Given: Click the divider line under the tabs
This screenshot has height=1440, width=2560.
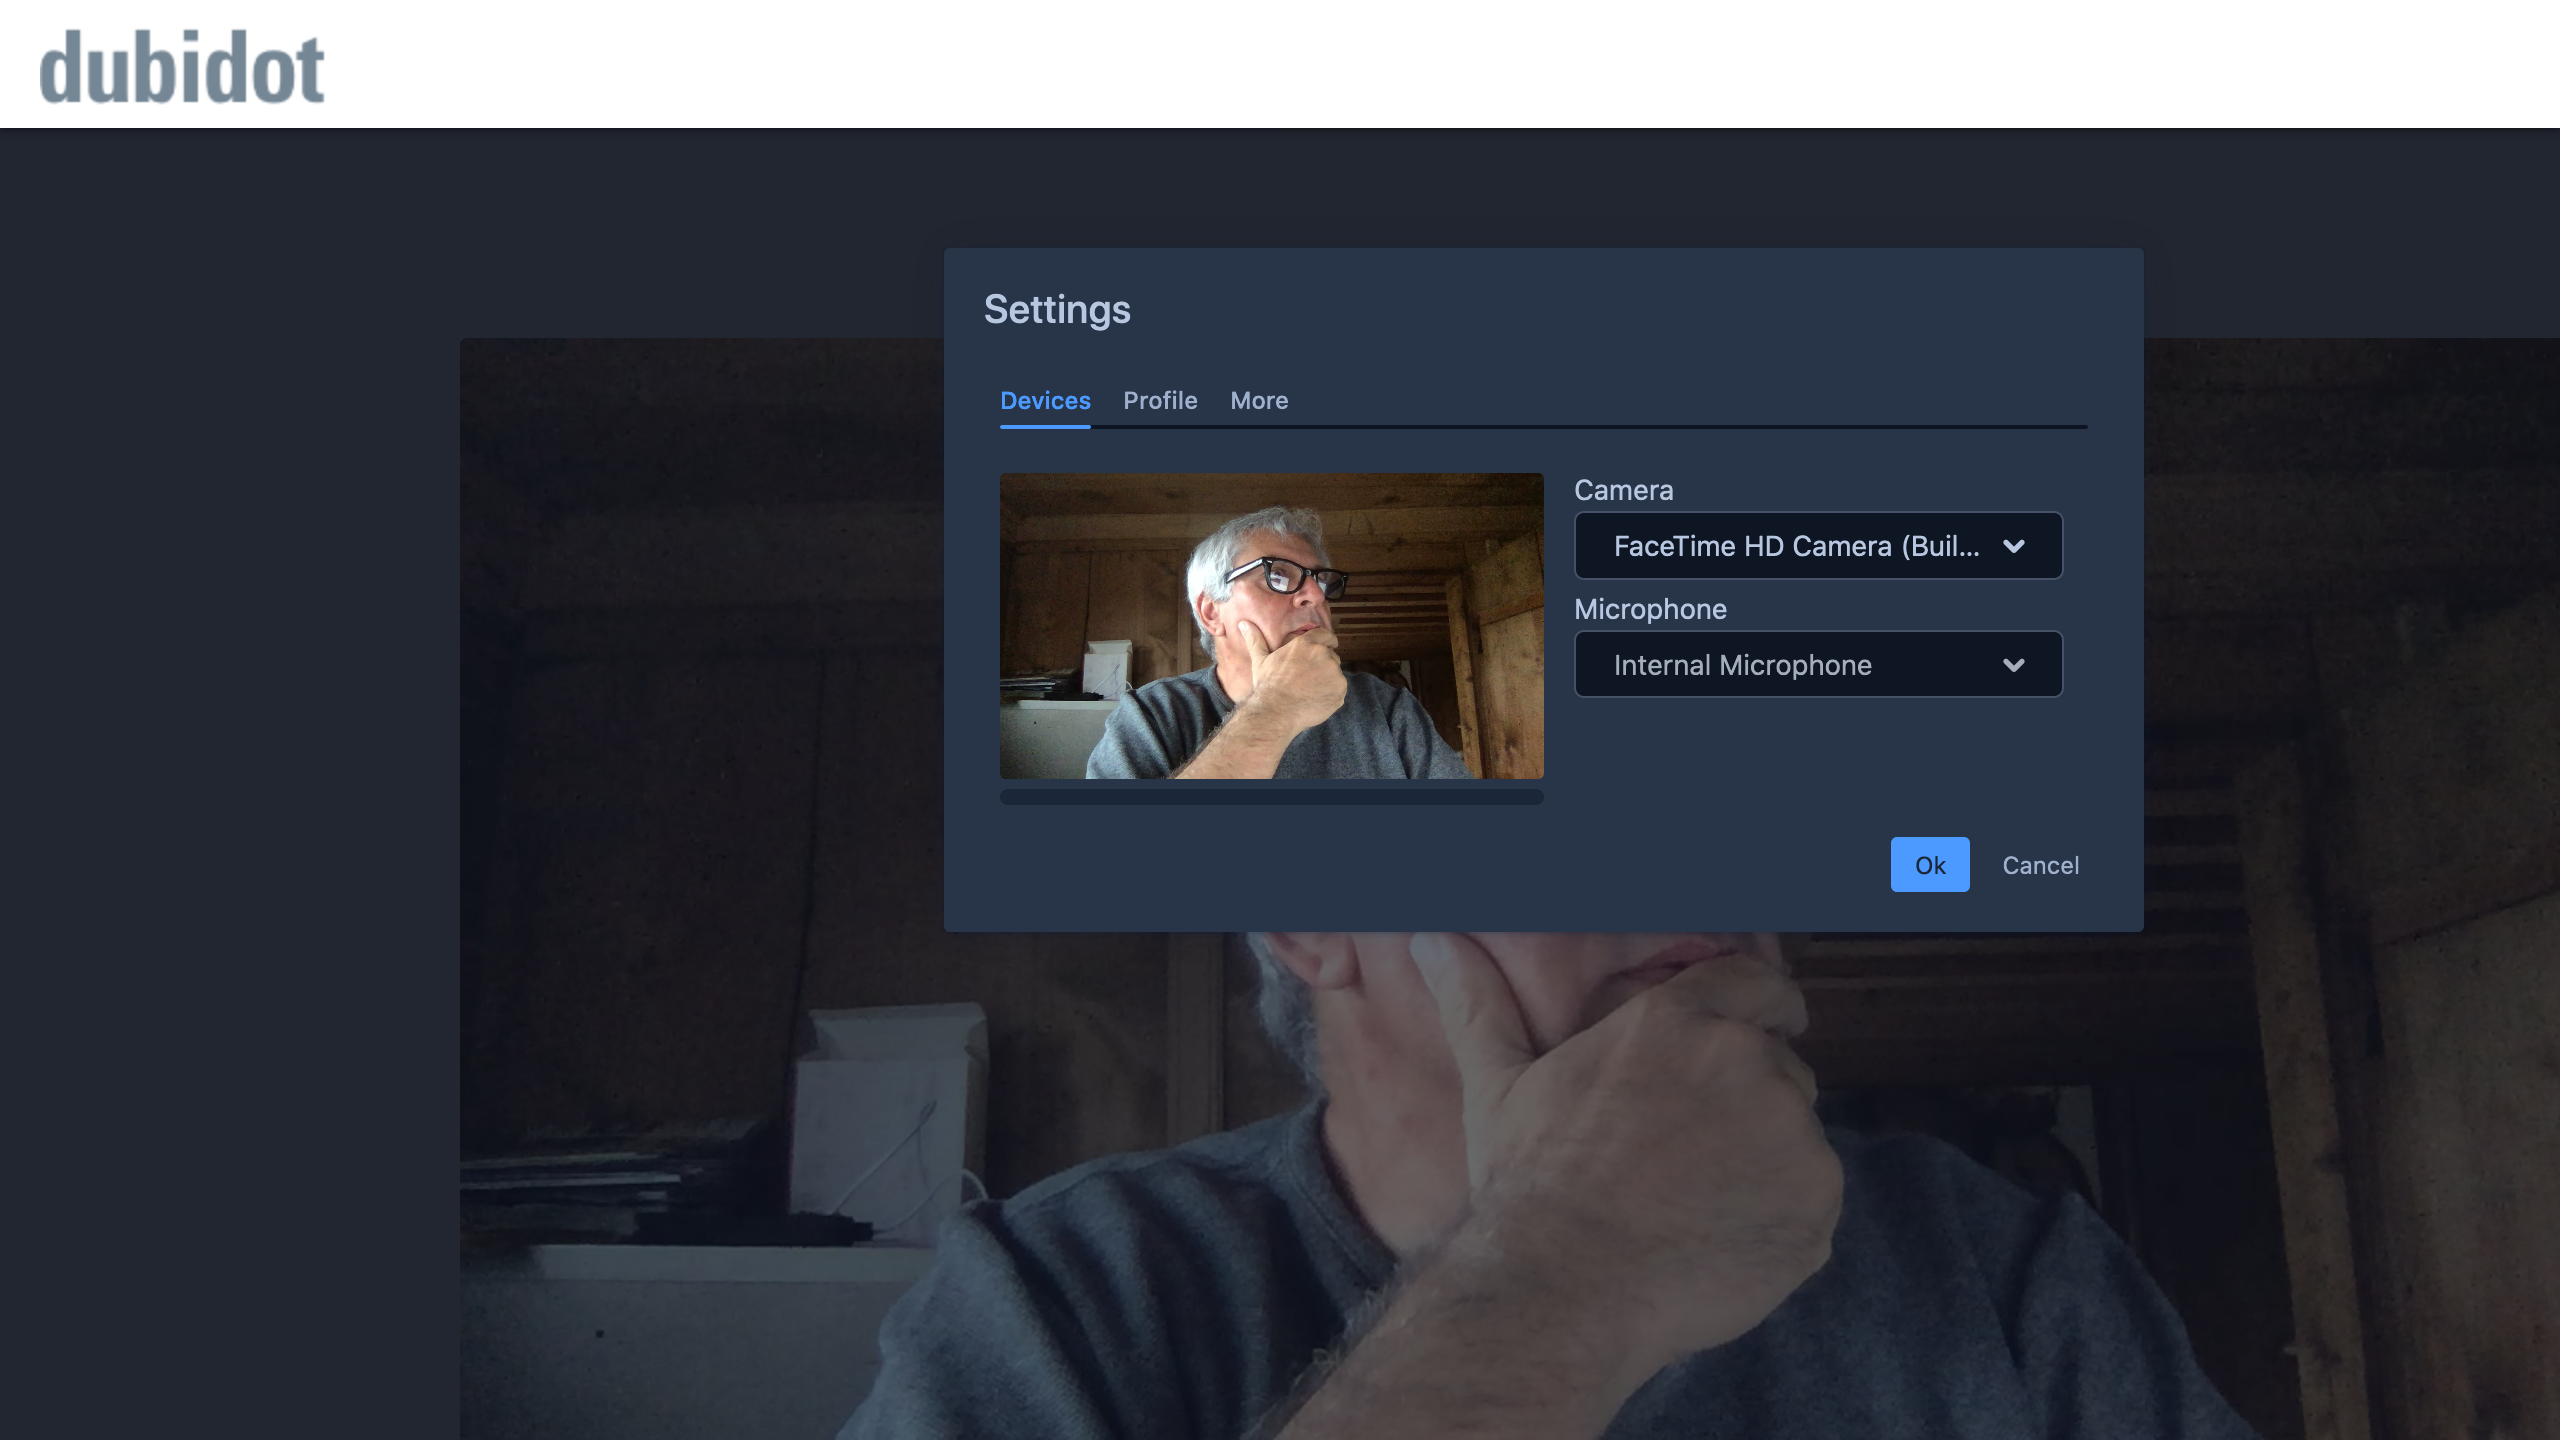Looking at the screenshot, I should (1600, 427).
